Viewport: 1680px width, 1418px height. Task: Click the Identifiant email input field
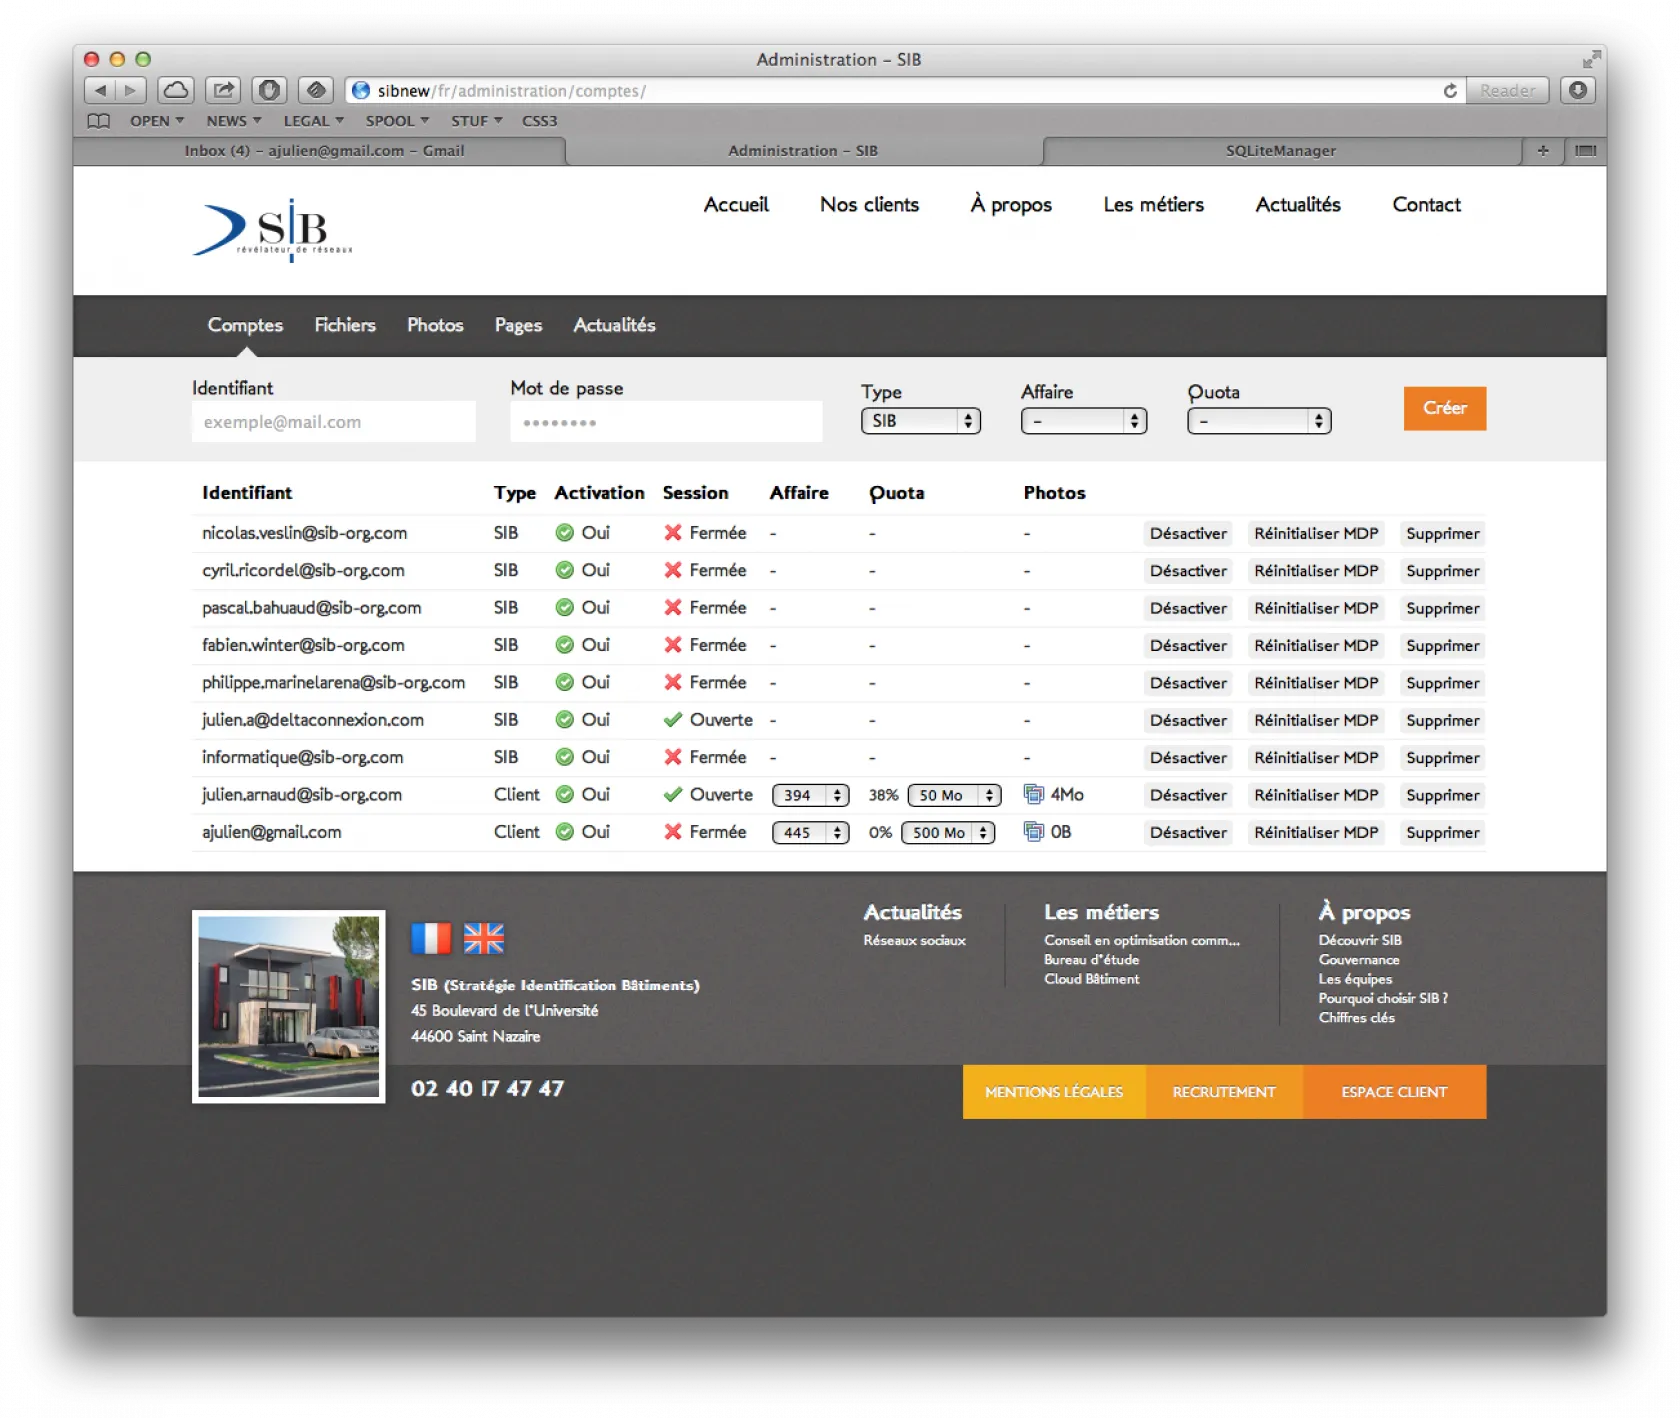coord(333,422)
